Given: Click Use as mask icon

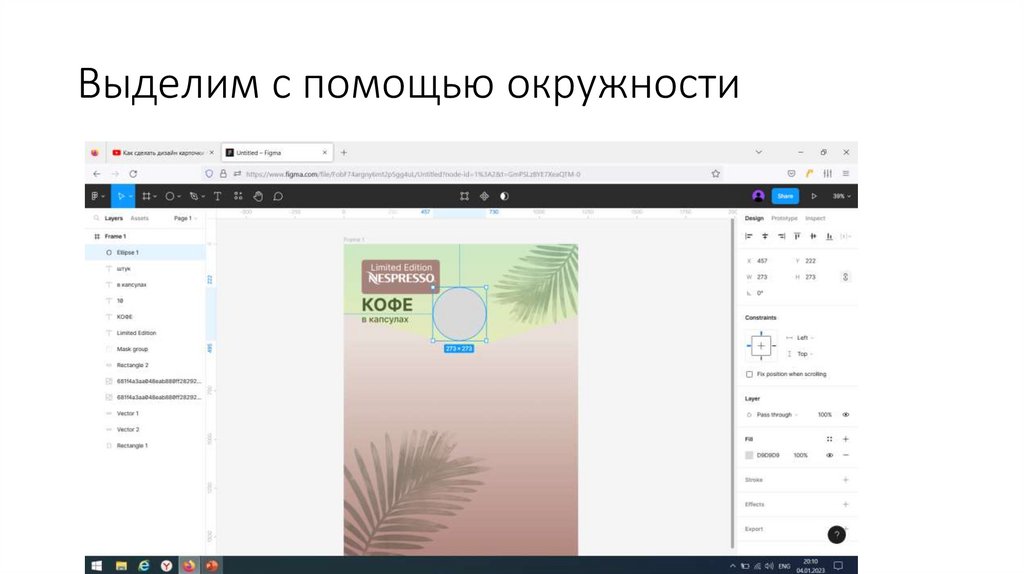Looking at the screenshot, I should tap(504, 196).
